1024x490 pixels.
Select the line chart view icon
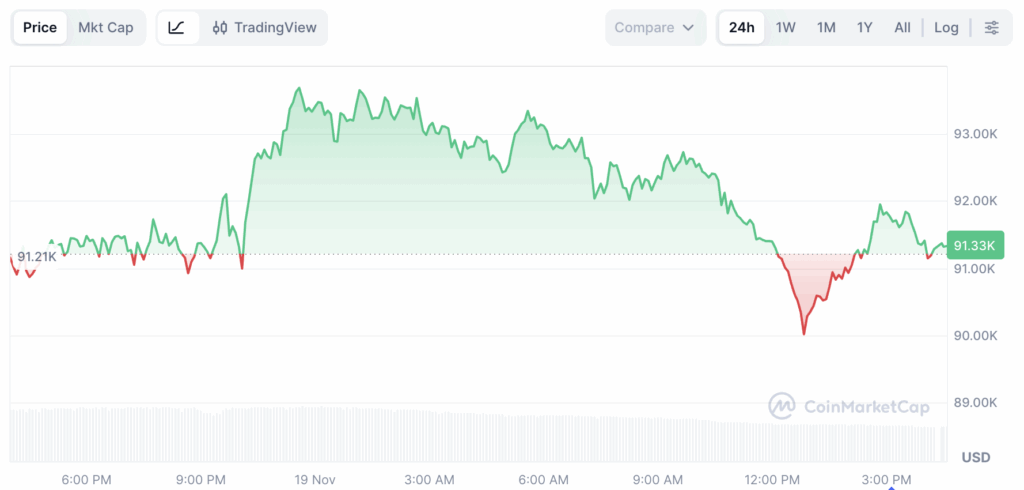pyautogui.click(x=176, y=28)
